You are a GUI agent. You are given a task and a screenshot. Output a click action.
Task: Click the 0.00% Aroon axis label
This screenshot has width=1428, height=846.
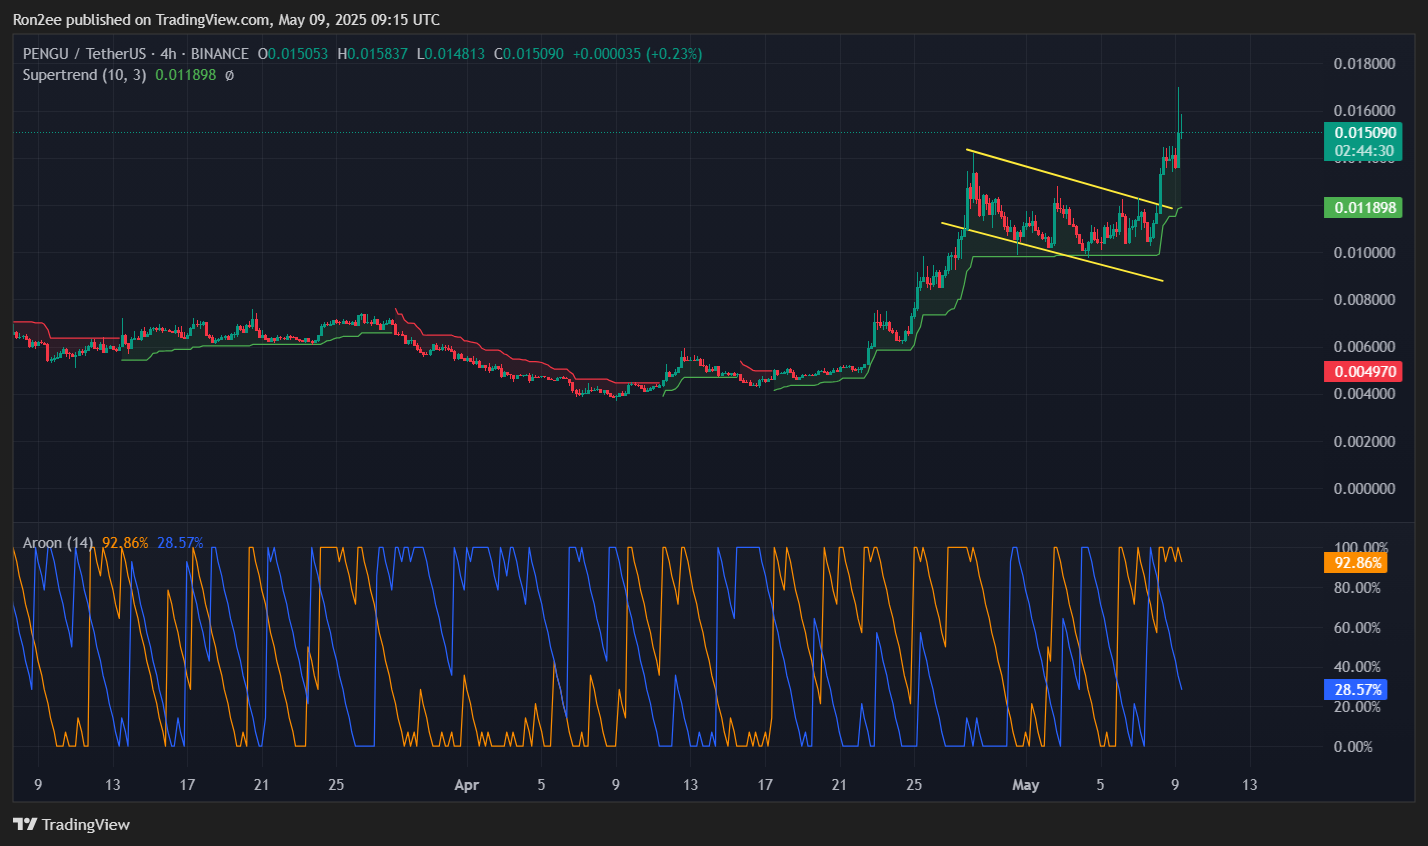click(x=1353, y=747)
